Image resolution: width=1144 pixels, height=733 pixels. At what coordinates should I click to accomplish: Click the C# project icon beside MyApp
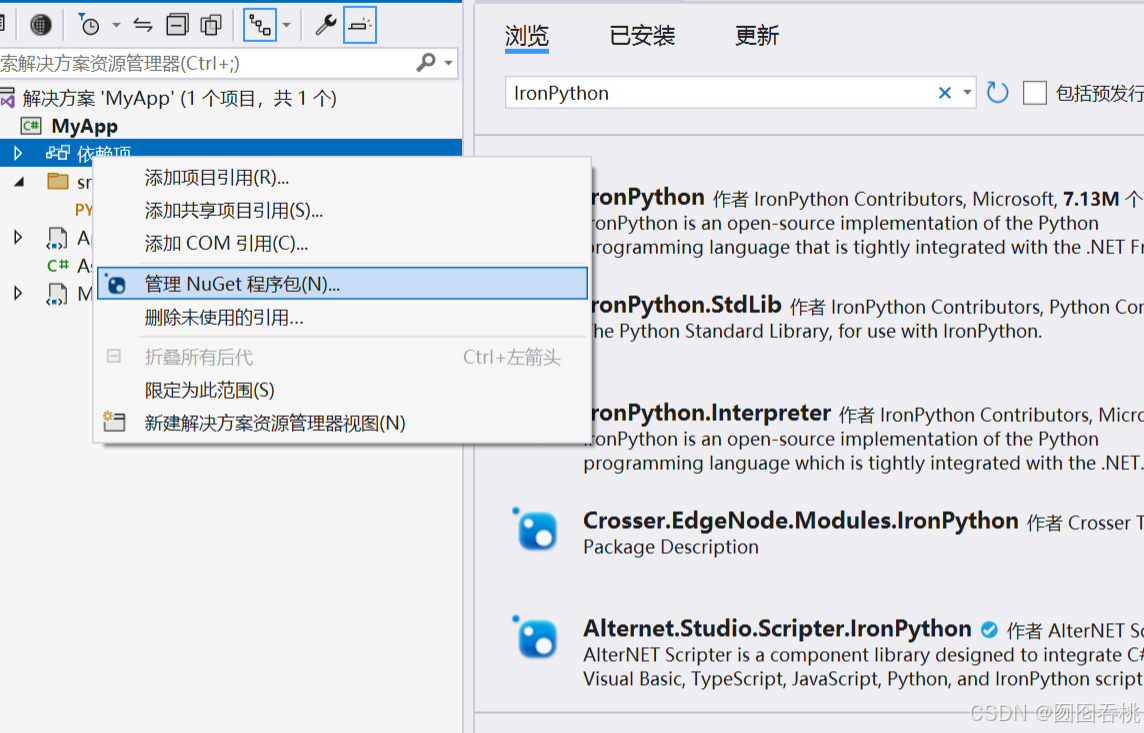pos(31,126)
